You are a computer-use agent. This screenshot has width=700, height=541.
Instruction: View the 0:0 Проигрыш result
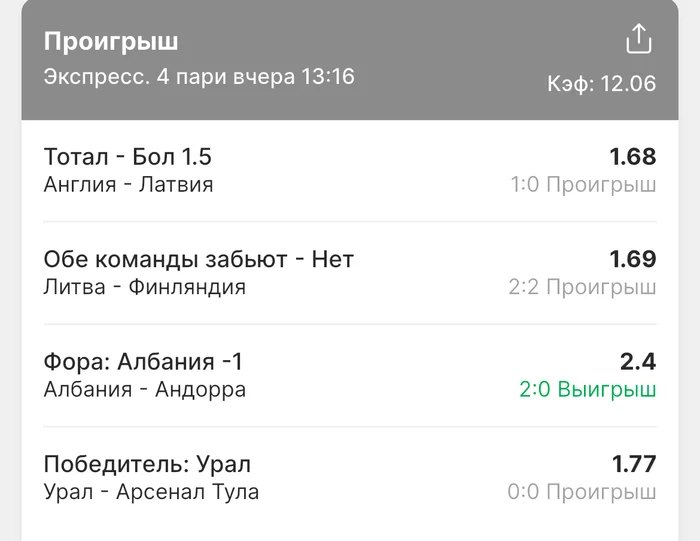[x=582, y=492]
